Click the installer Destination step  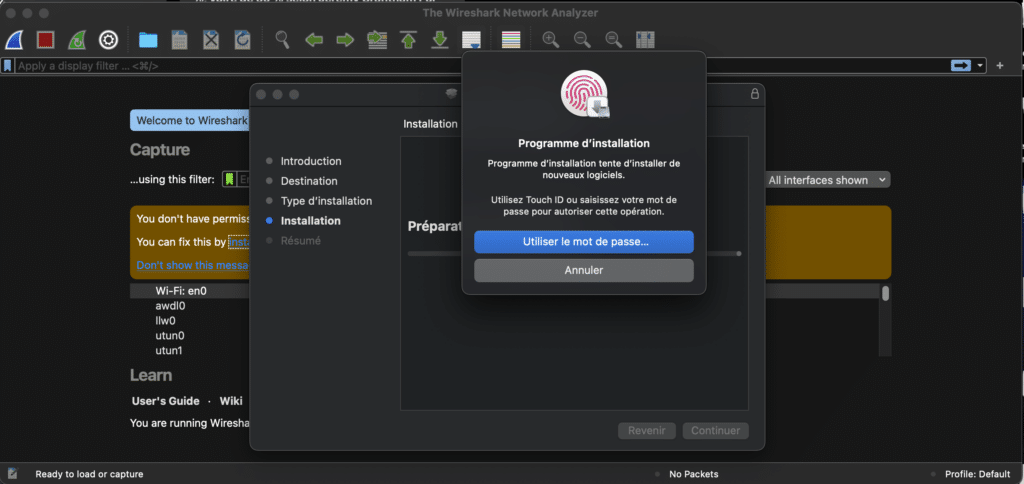[x=309, y=181]
